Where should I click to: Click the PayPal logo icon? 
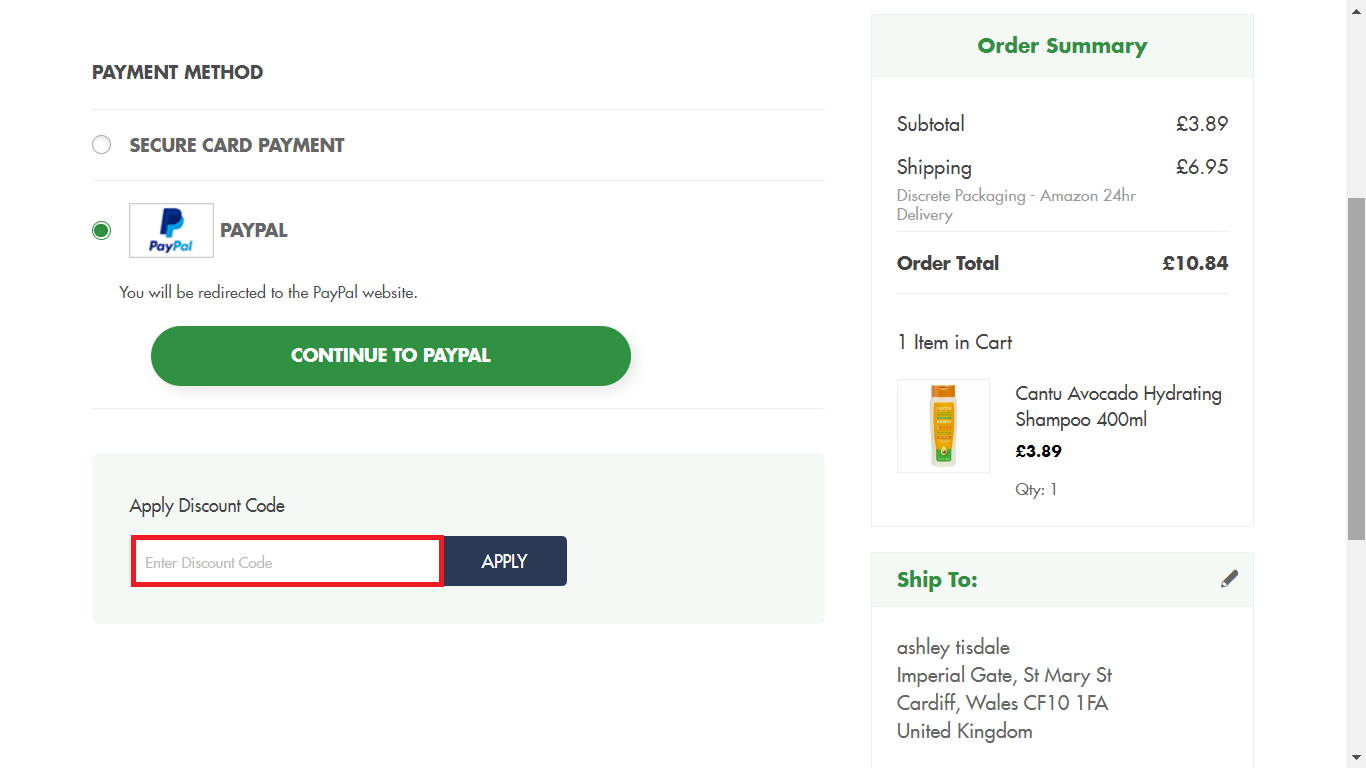click(x=170, y=230)
